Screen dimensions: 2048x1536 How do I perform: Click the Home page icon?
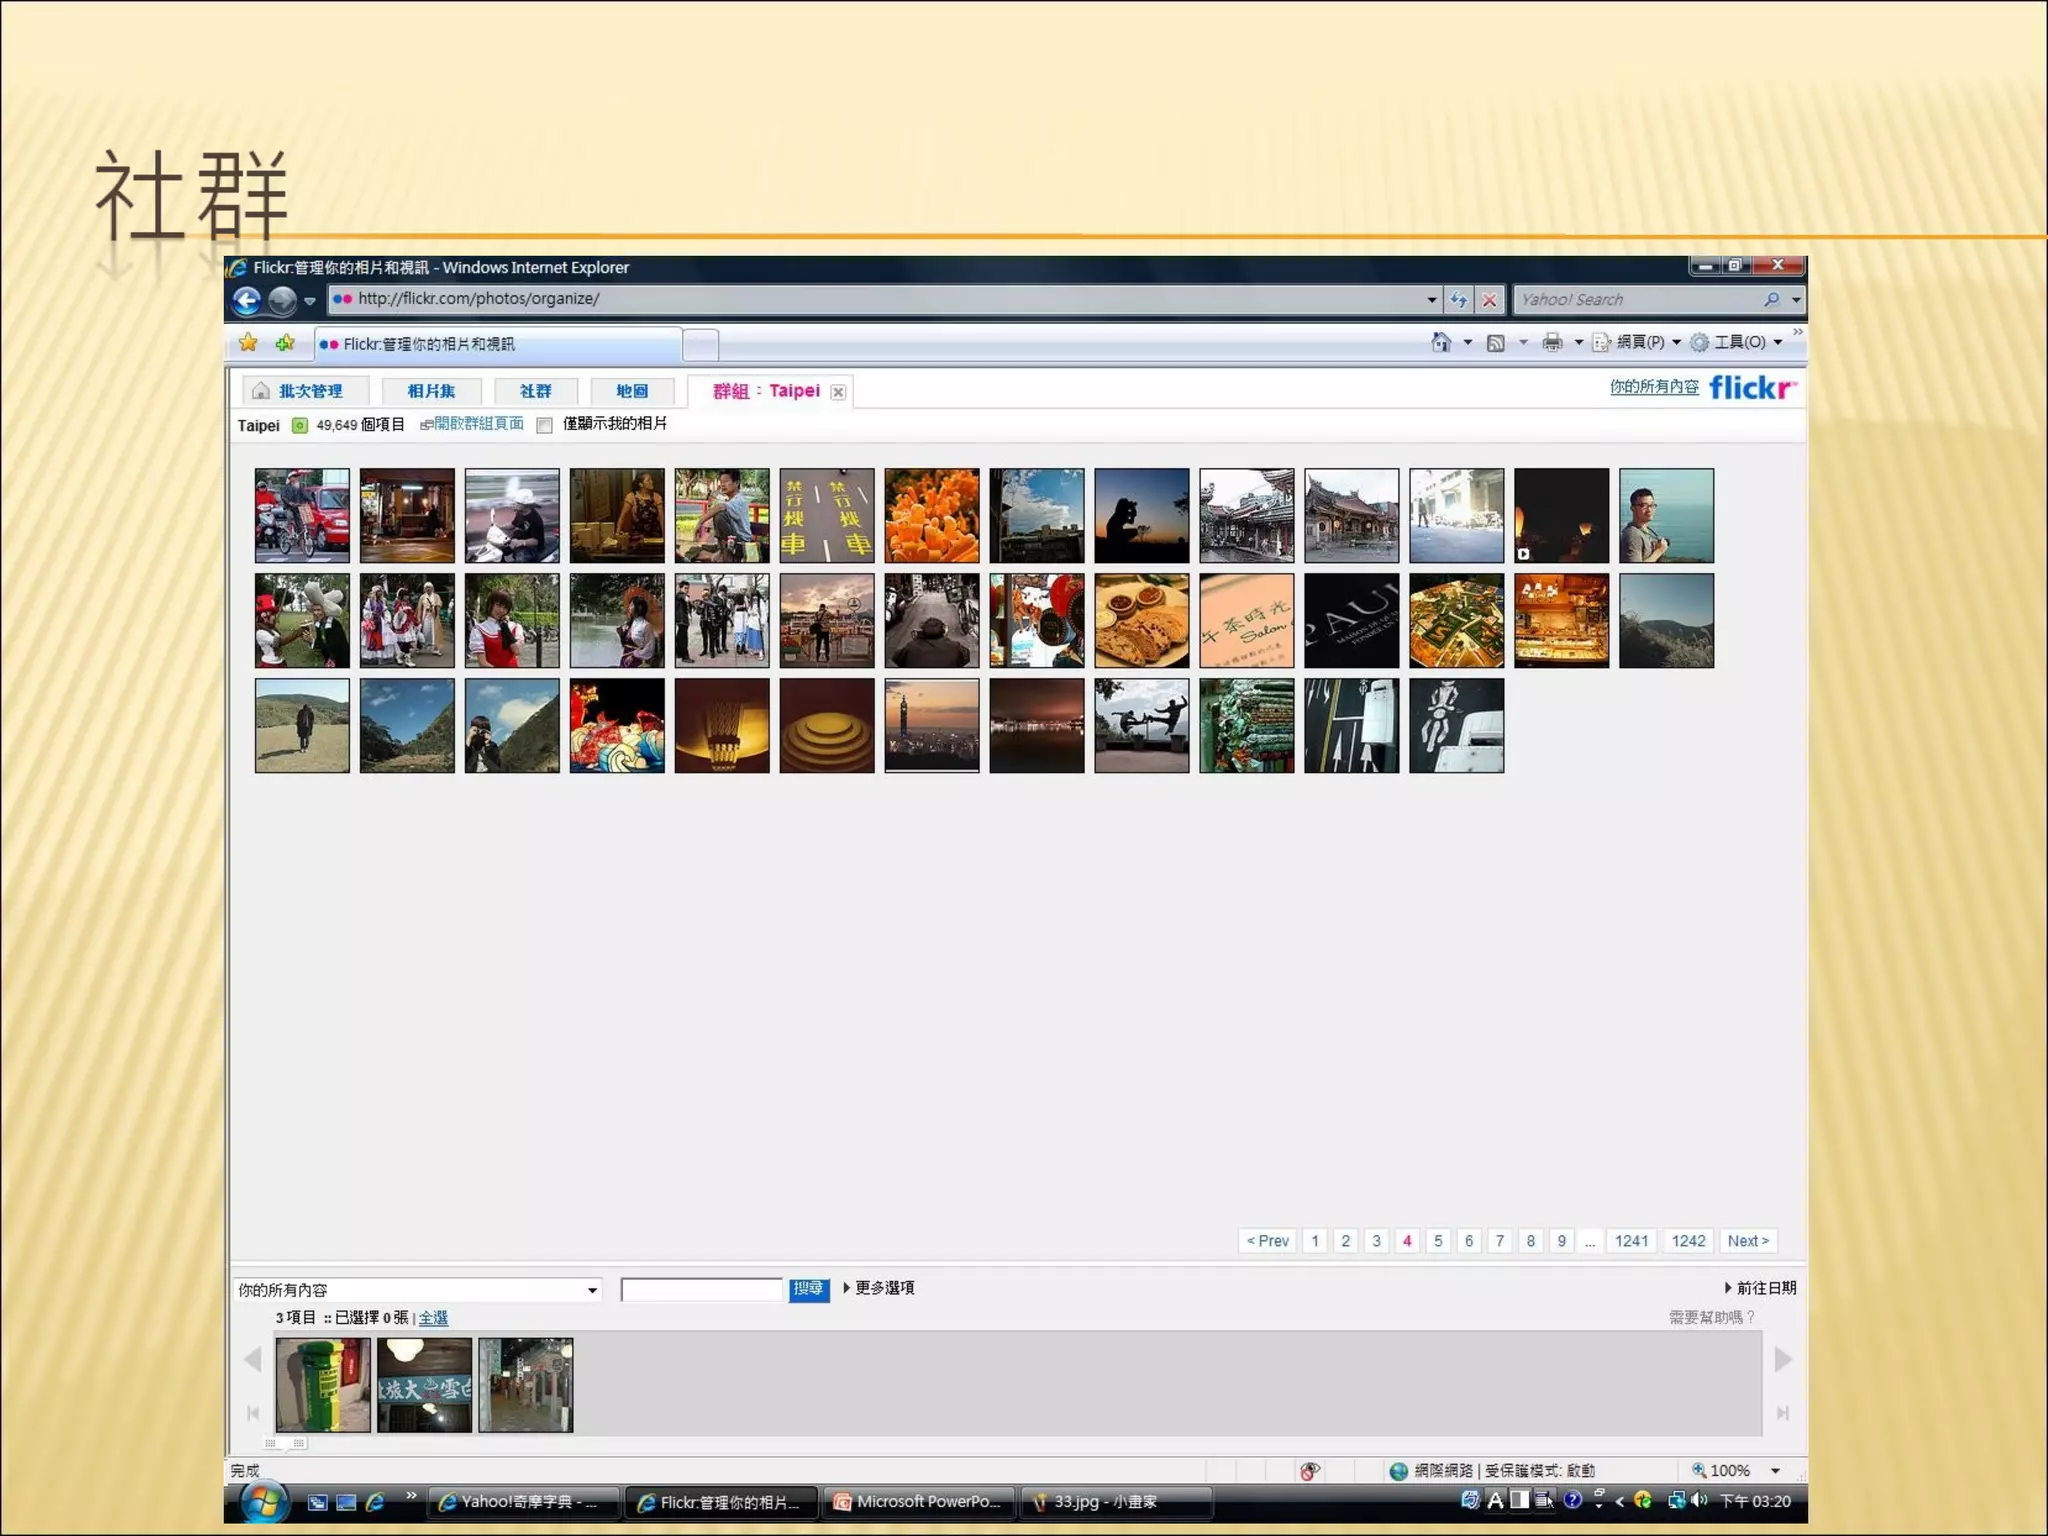point(1441,343)
